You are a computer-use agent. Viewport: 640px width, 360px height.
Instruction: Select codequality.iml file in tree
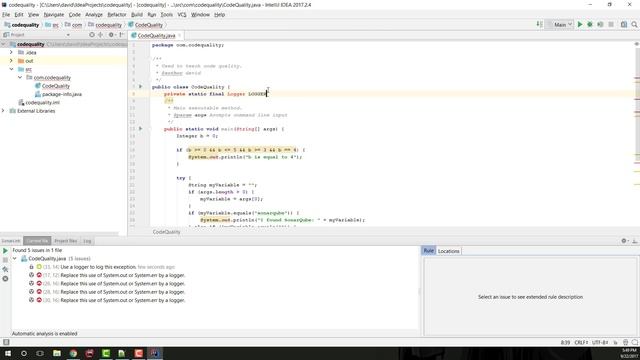[43, 102]
